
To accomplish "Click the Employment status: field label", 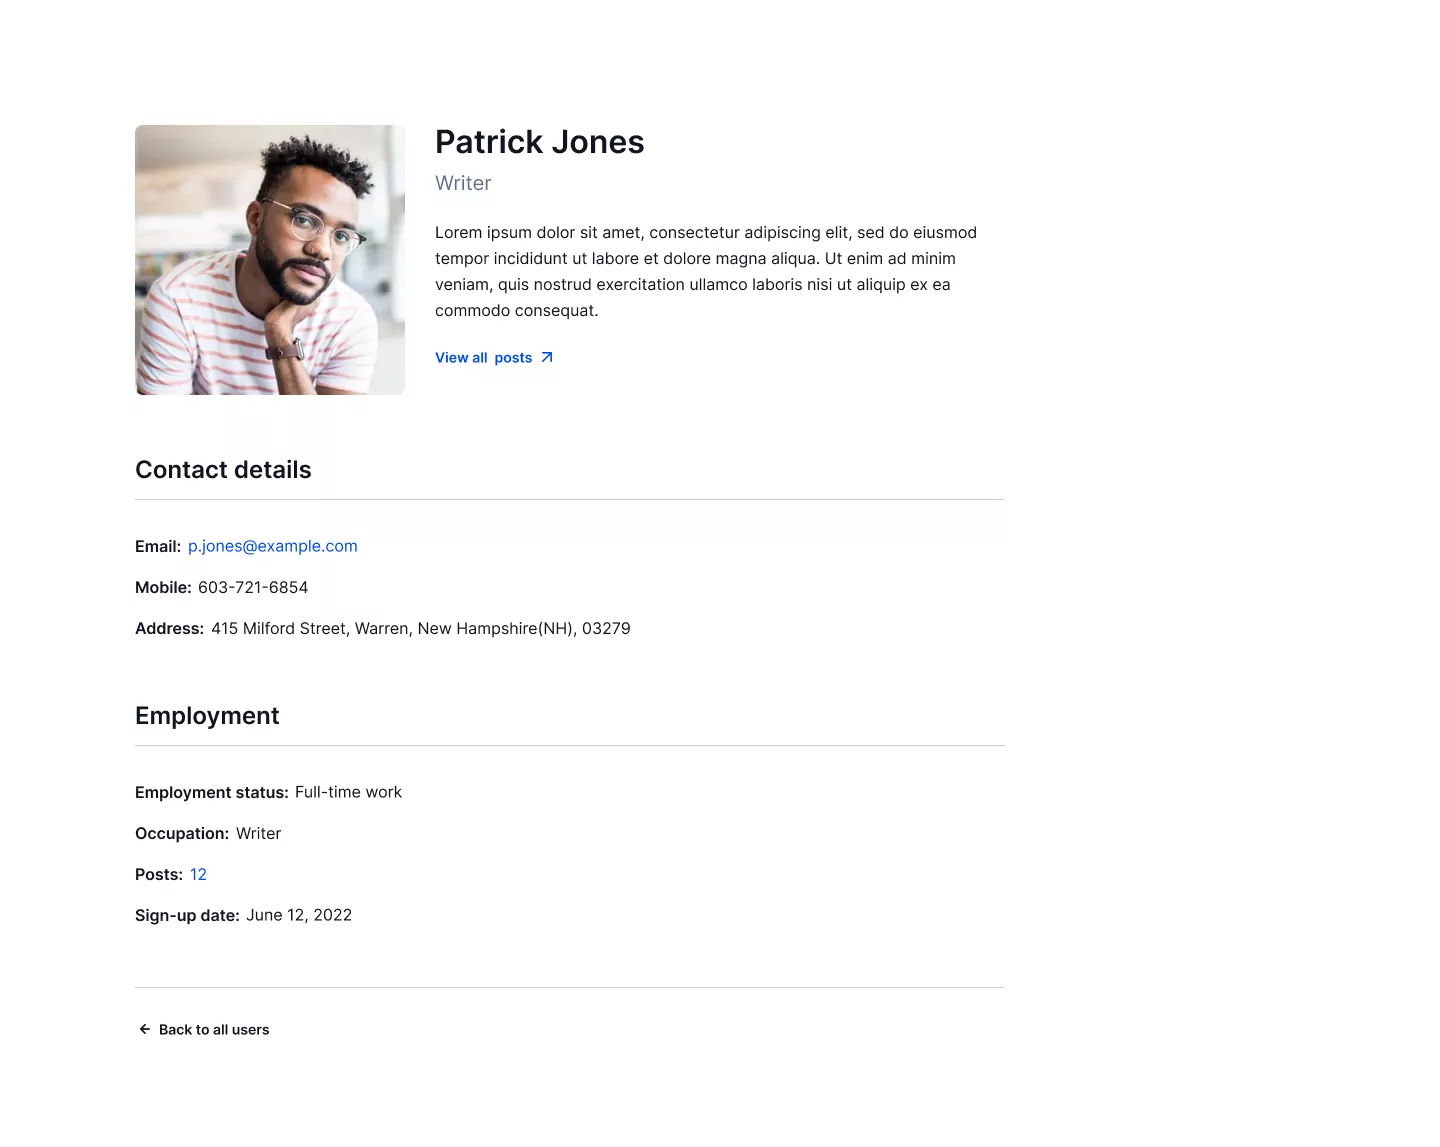I will (211, 792).
